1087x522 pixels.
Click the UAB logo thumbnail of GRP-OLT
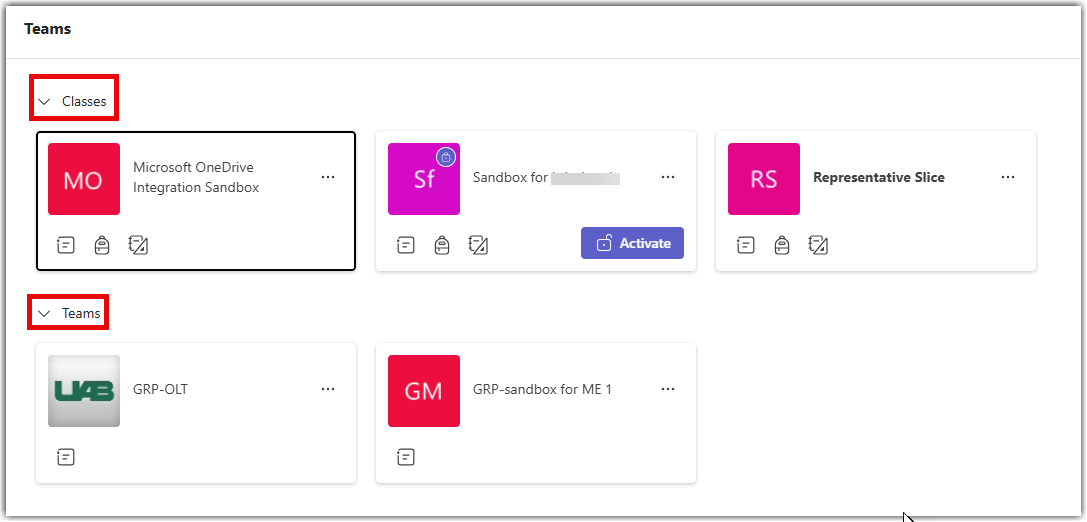[84, 391]
